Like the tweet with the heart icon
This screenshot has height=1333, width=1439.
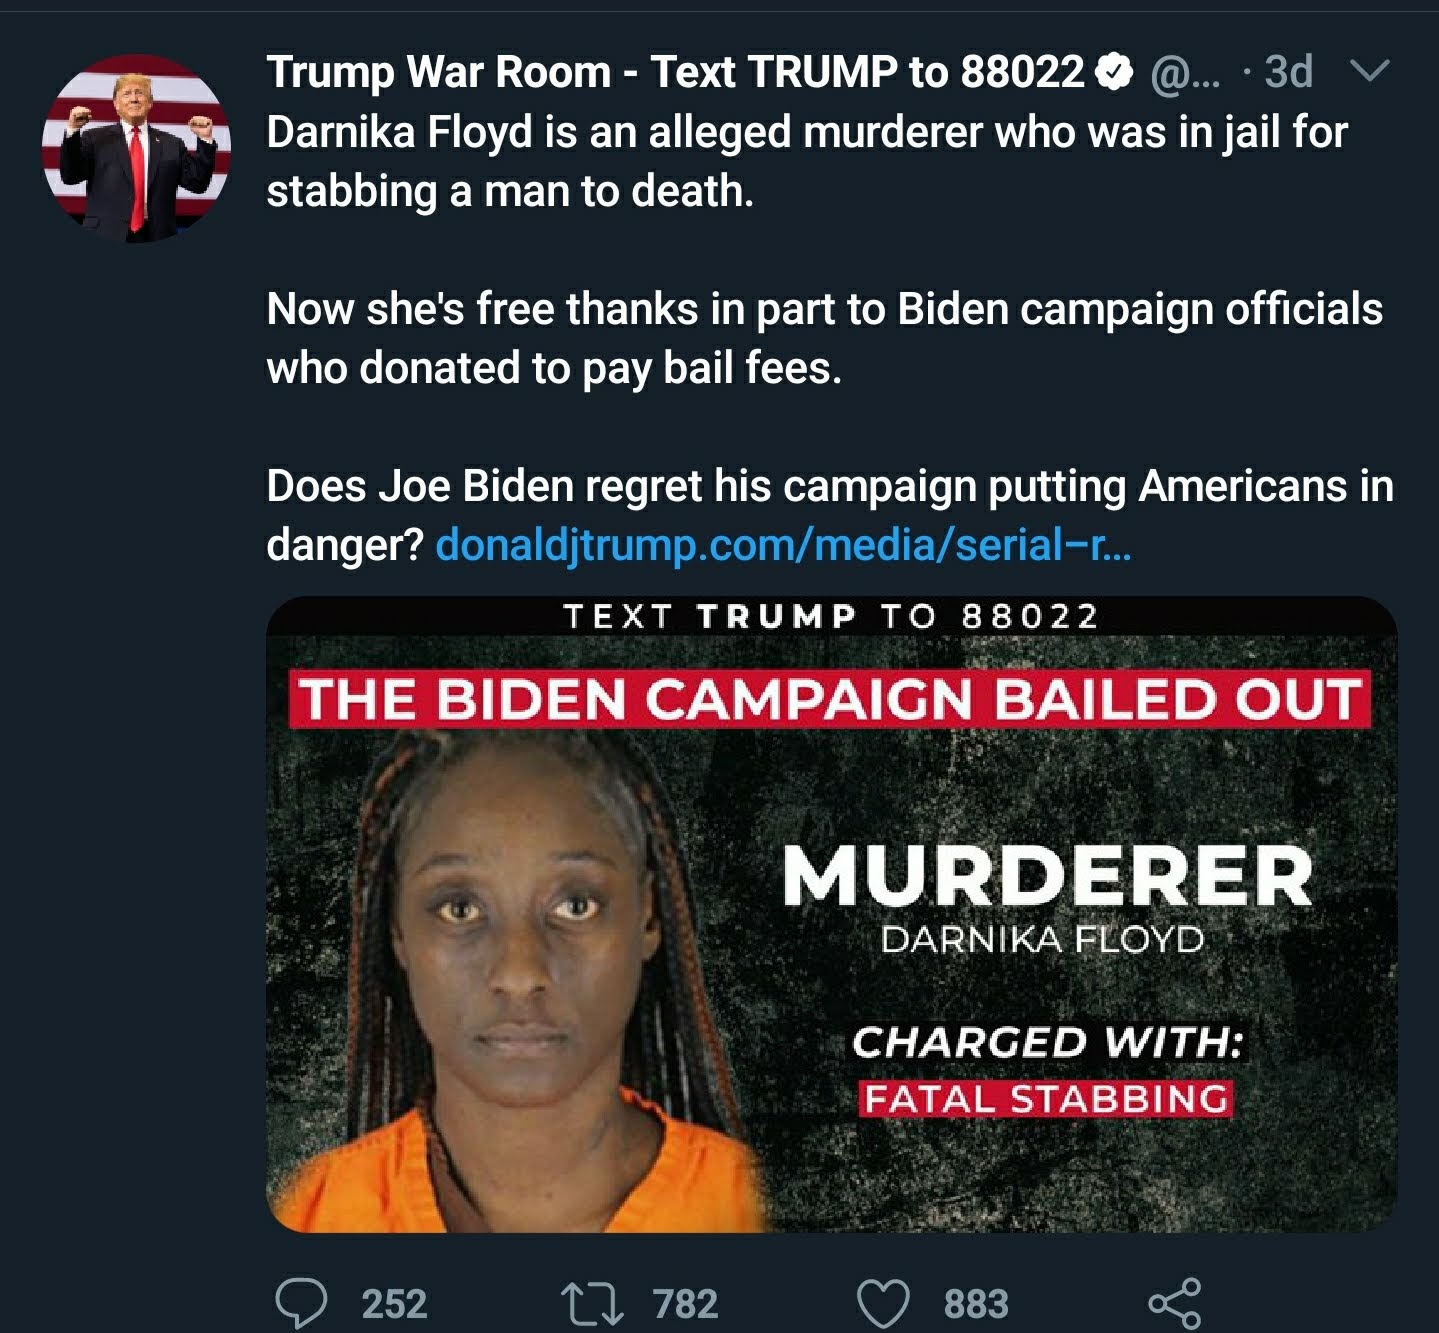884,1305
